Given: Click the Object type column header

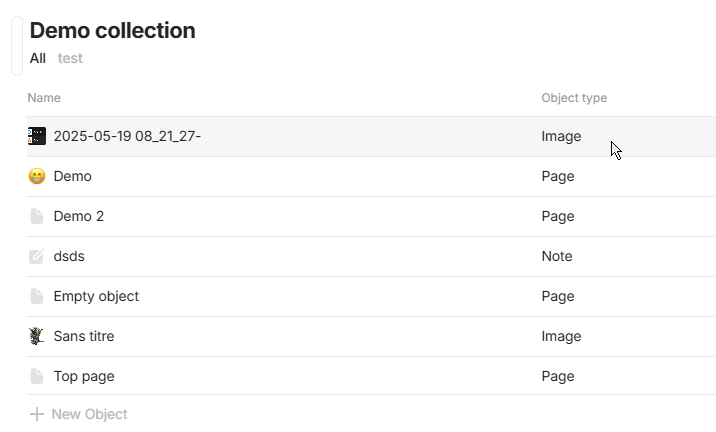Looking at the screenshot, I should (574, 98).
